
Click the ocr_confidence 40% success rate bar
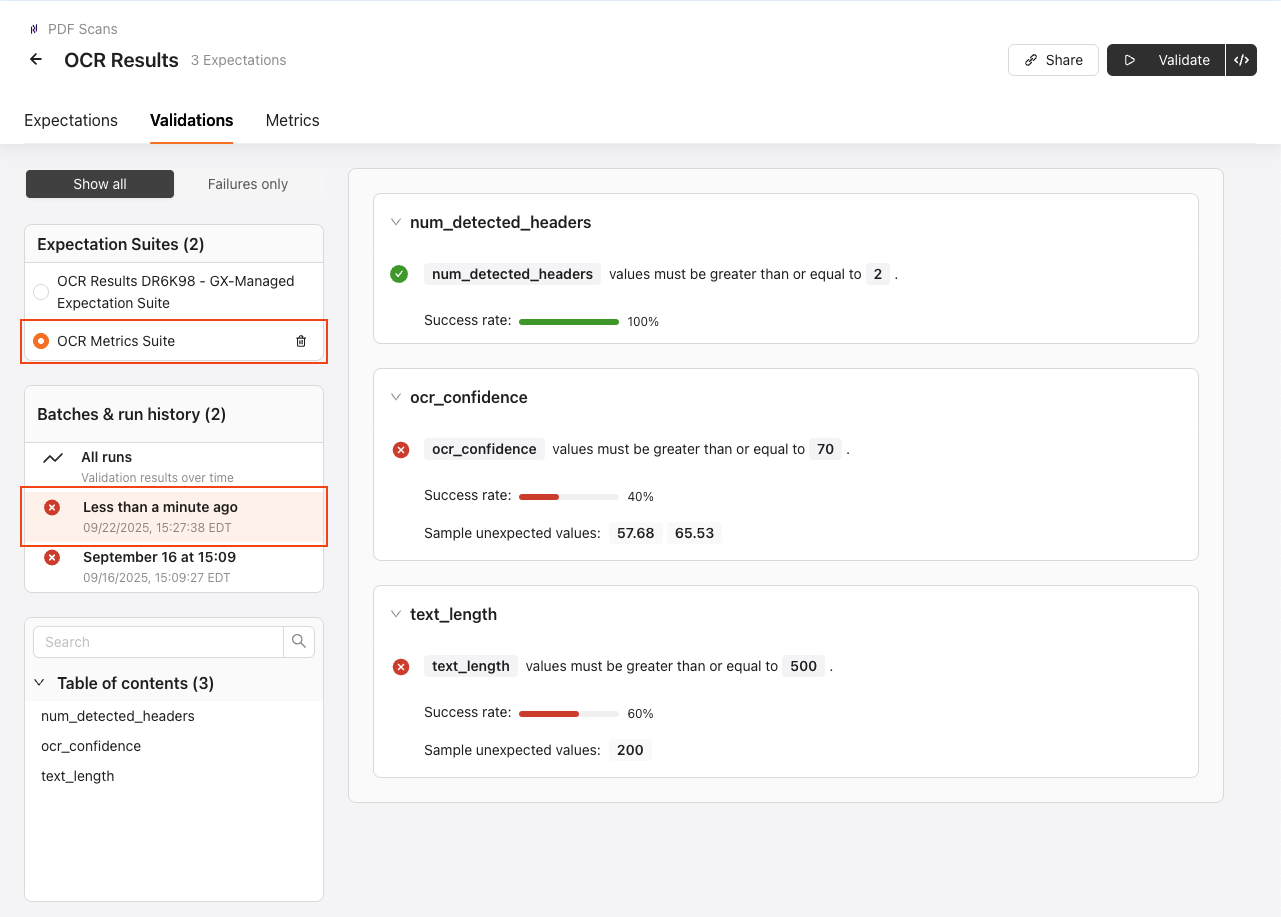569,496
